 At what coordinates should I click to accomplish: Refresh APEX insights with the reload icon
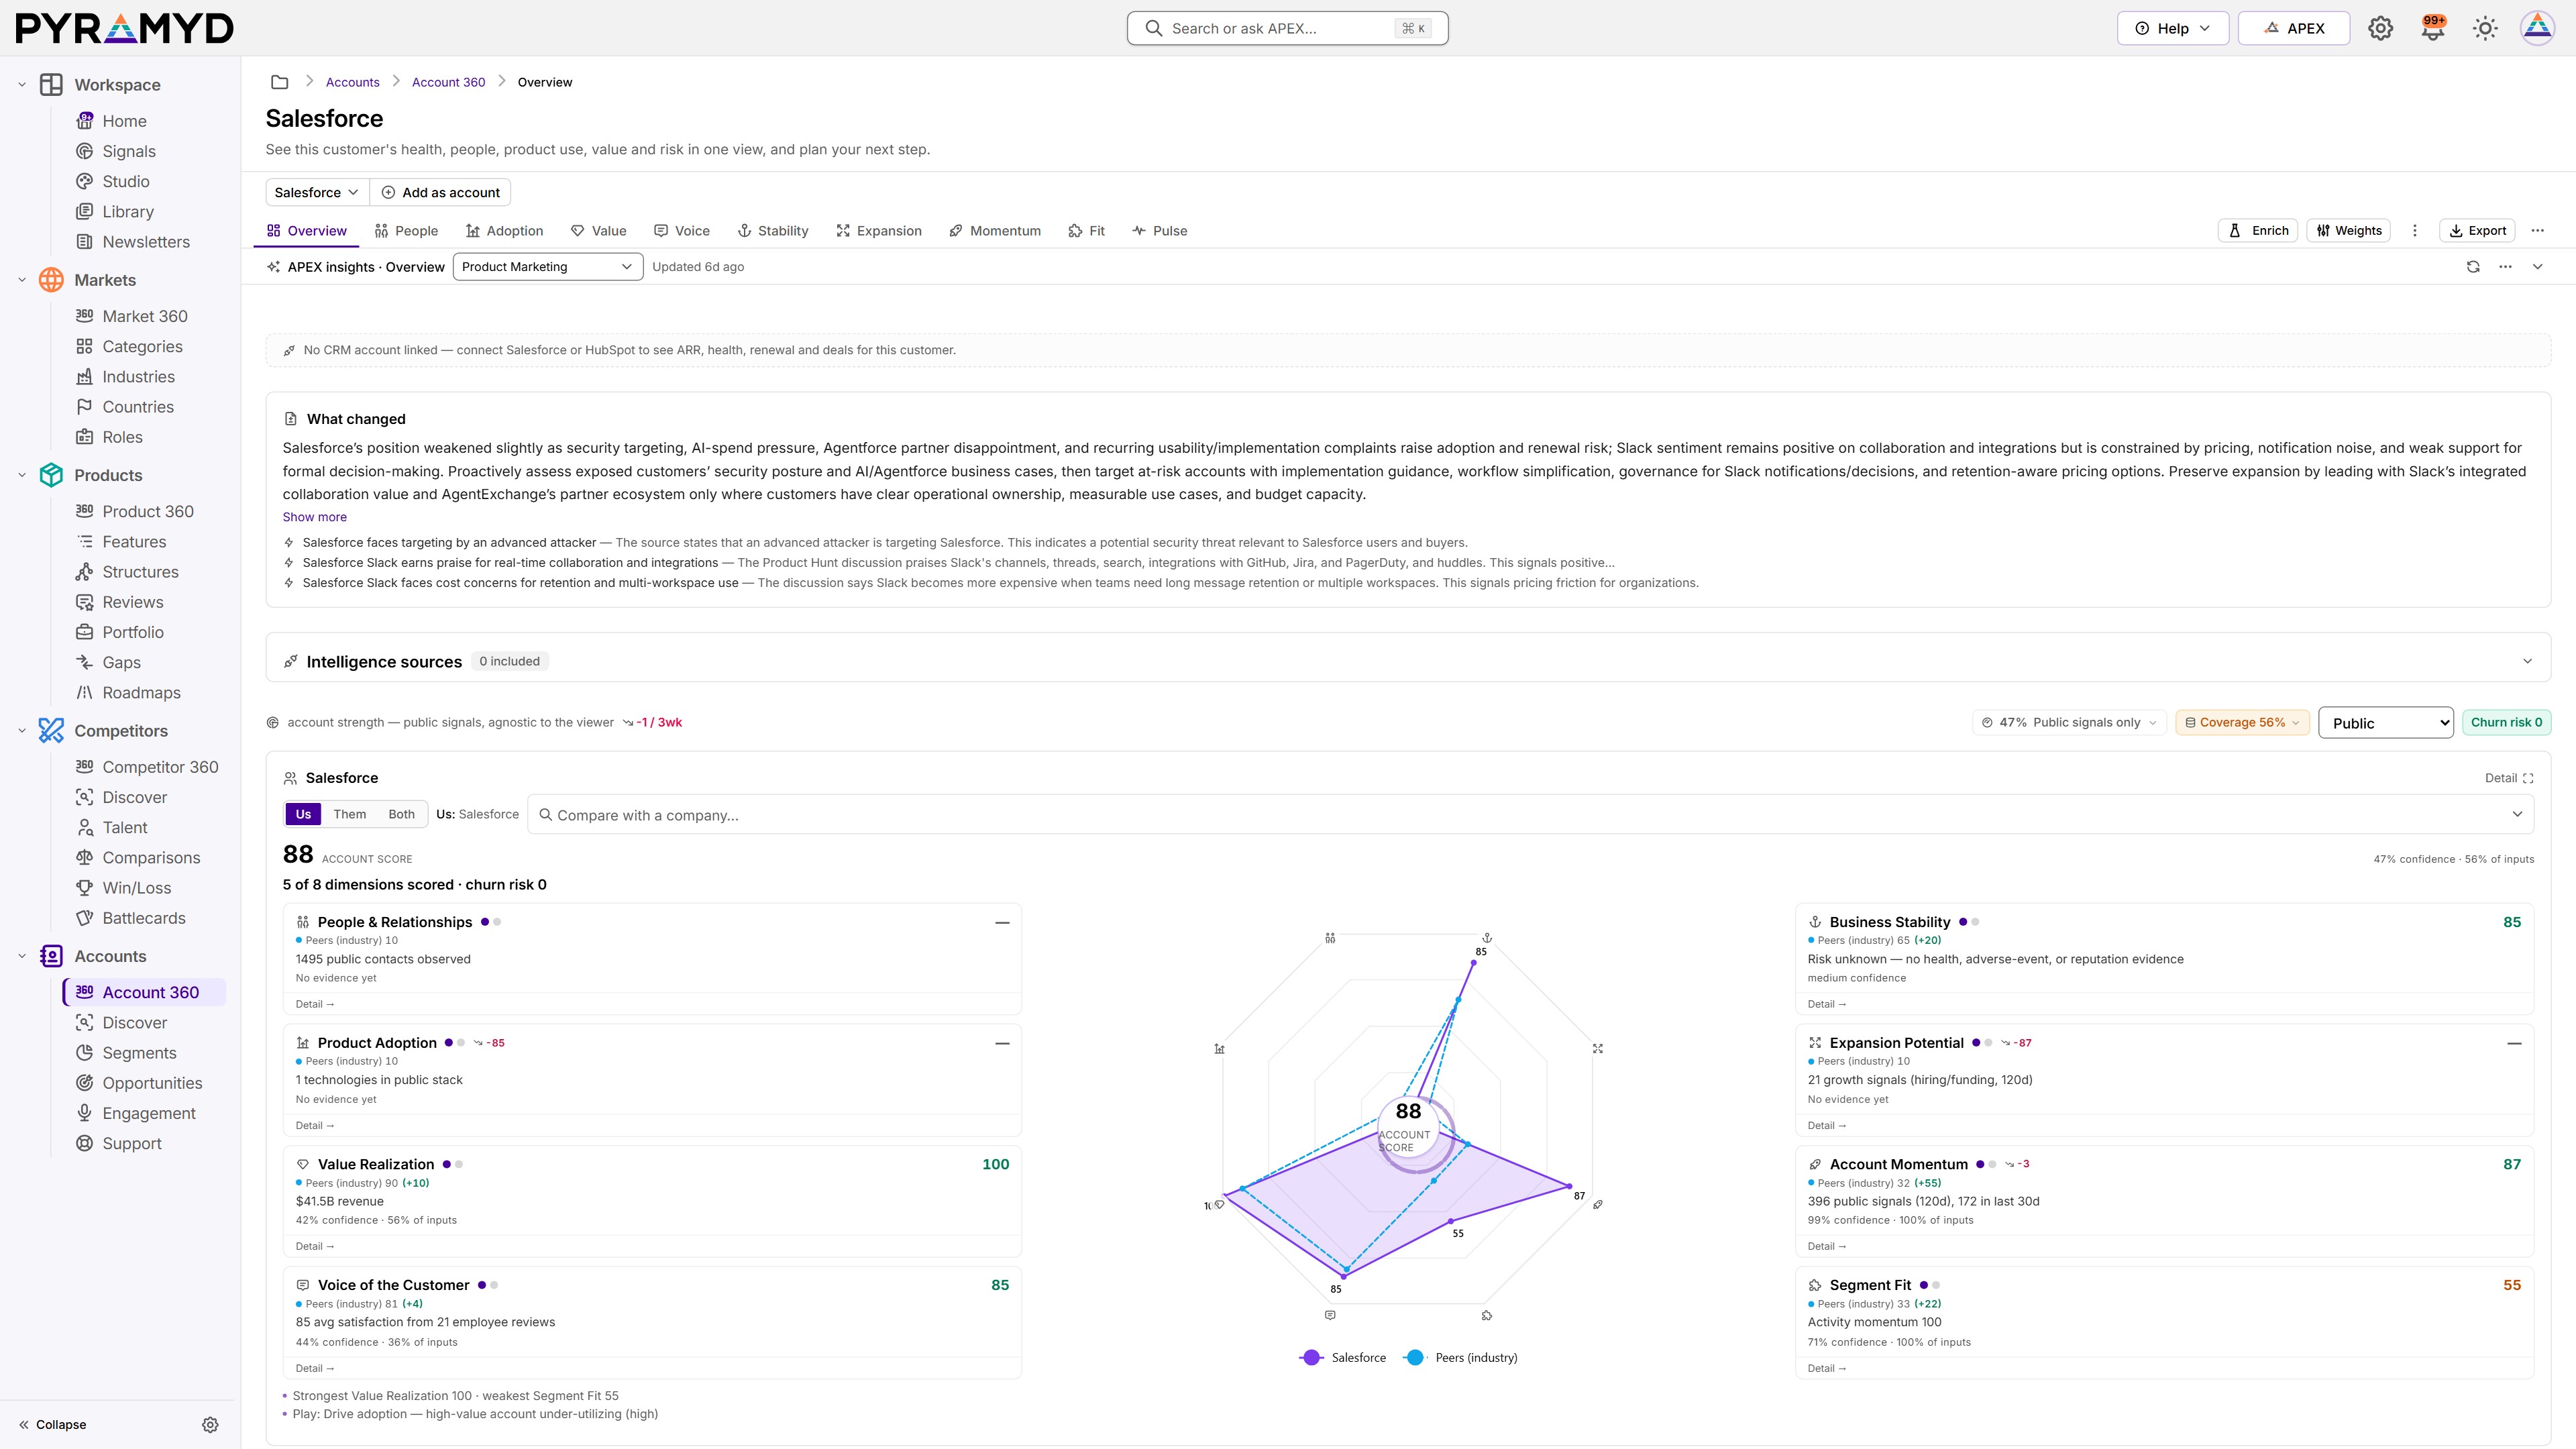(x=2473, y=267)
